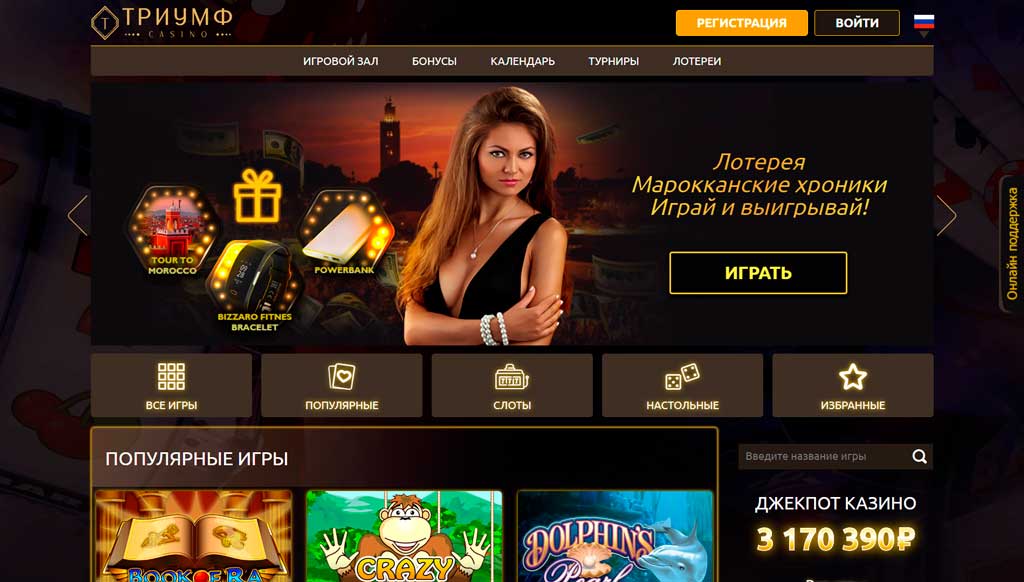
Task: Open the Все игры grid icon
Action: 171,377
